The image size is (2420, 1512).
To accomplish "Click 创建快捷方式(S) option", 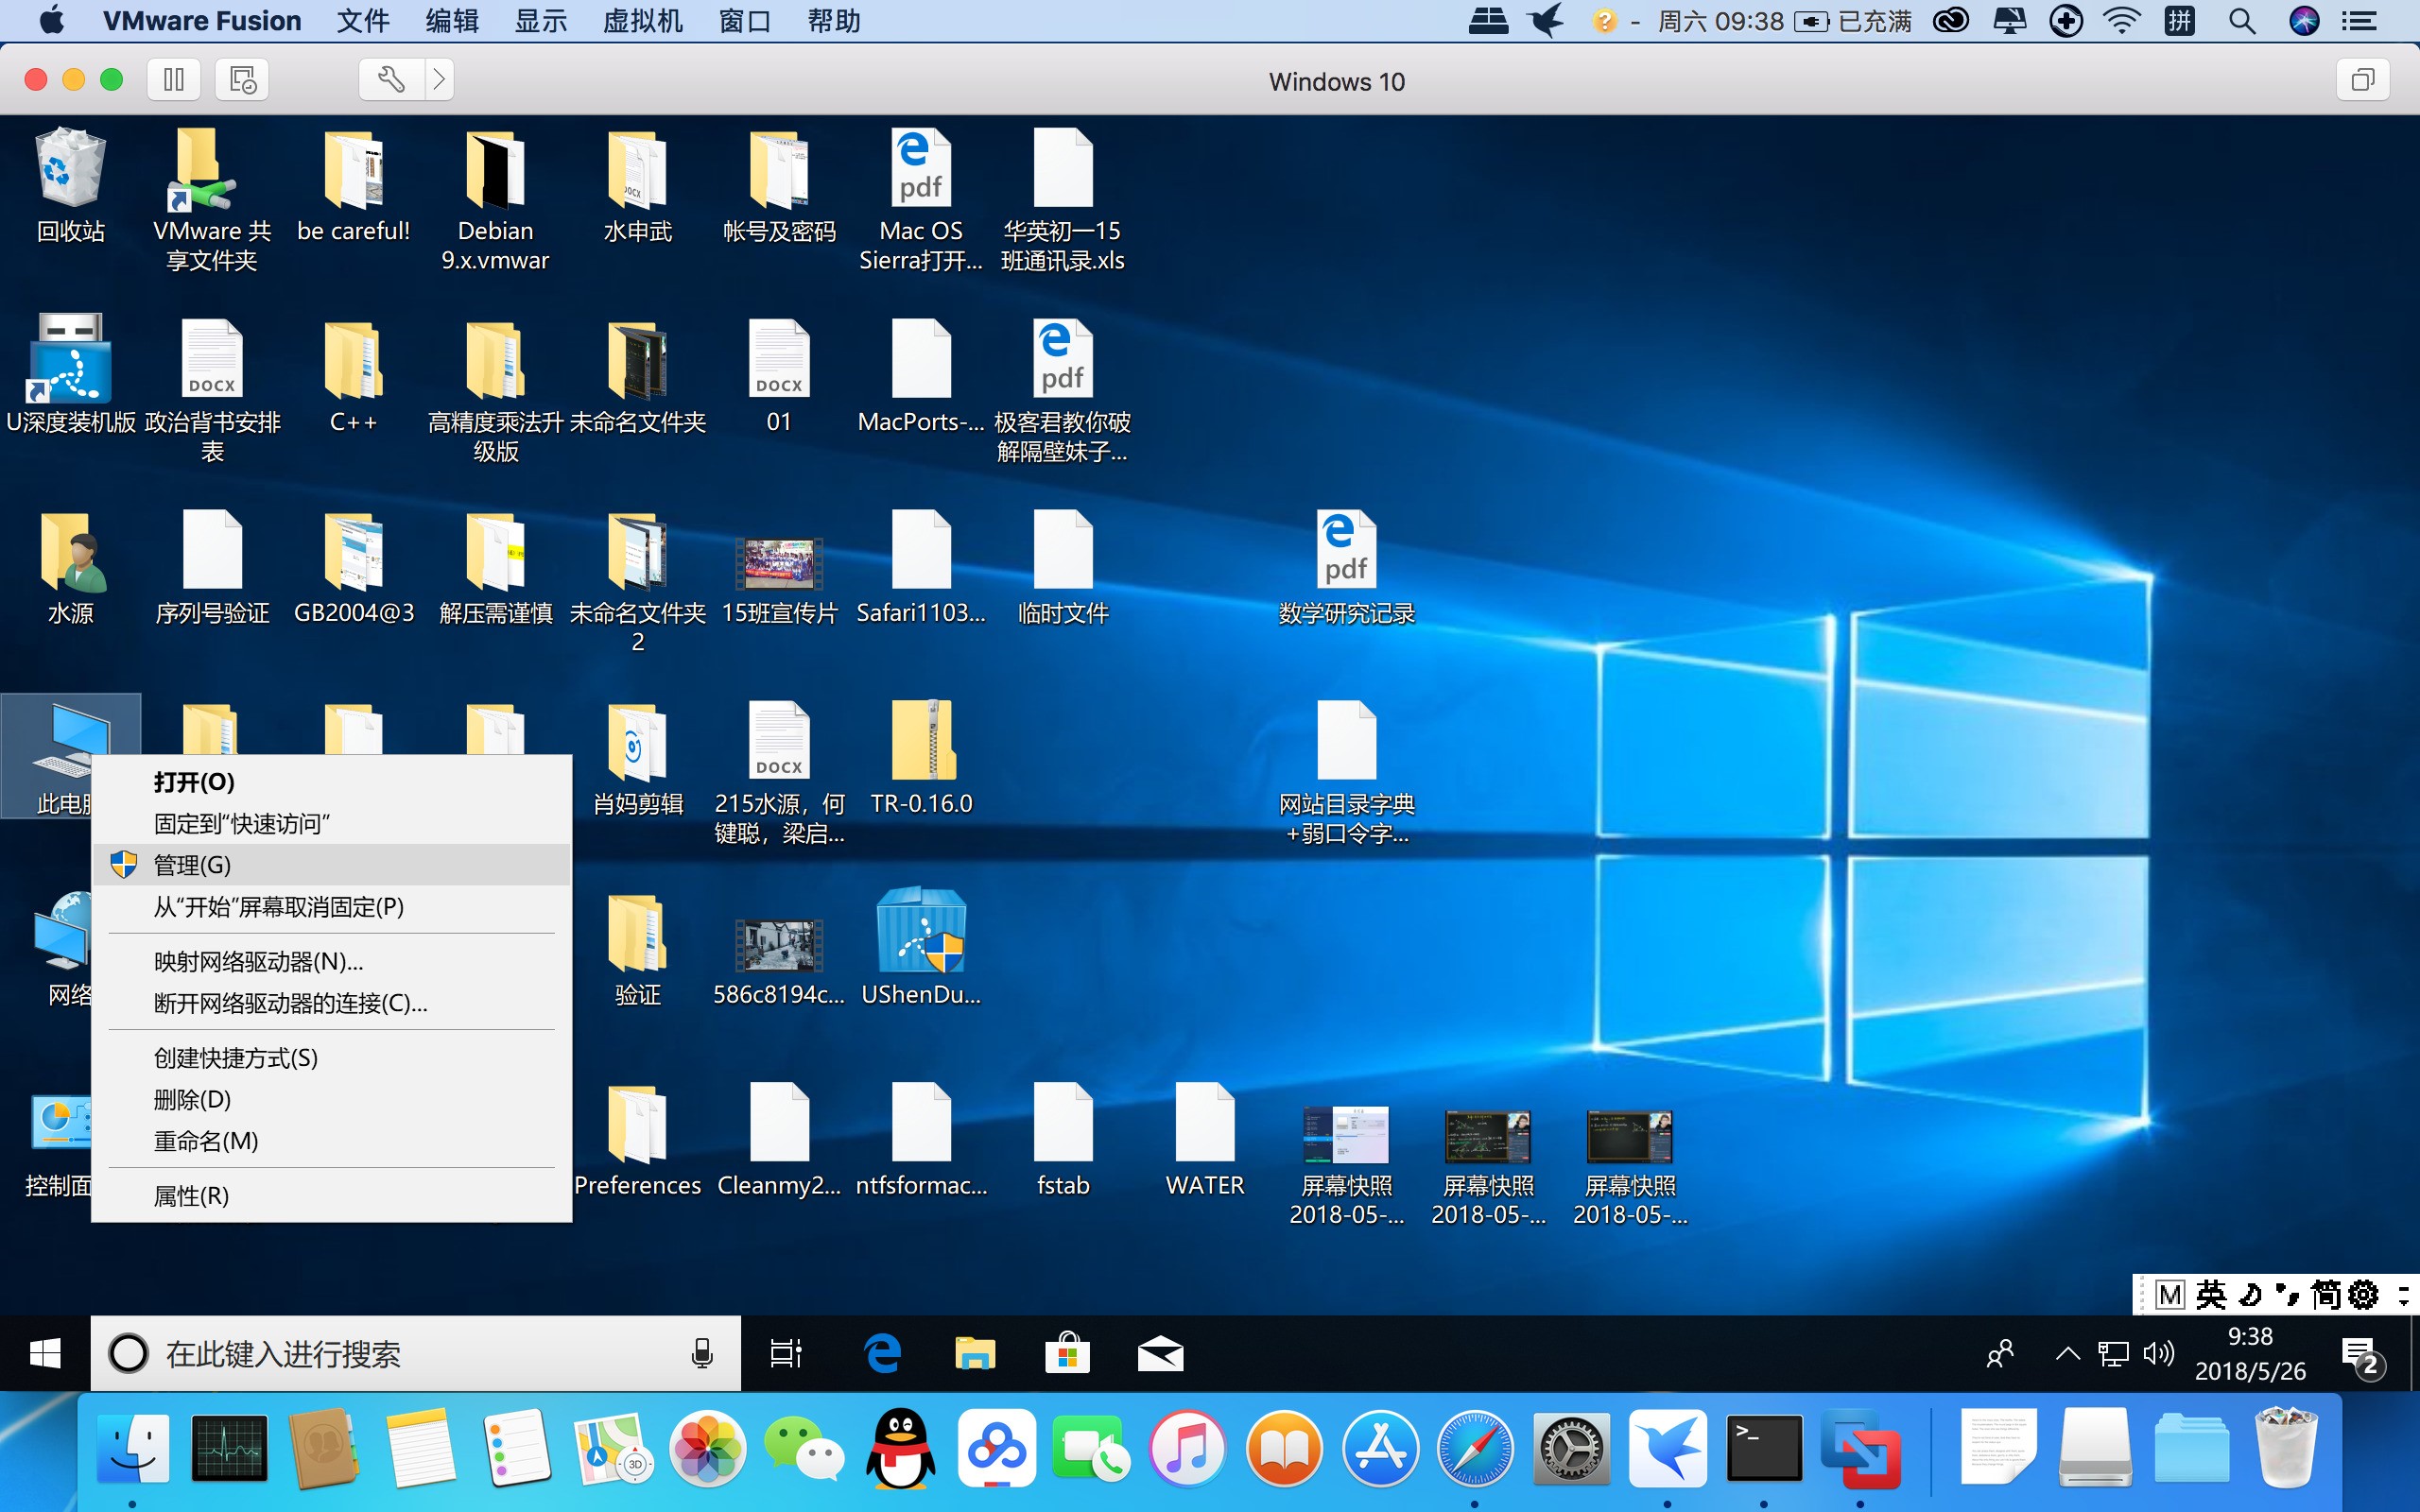I will [x=233, y=1057].
